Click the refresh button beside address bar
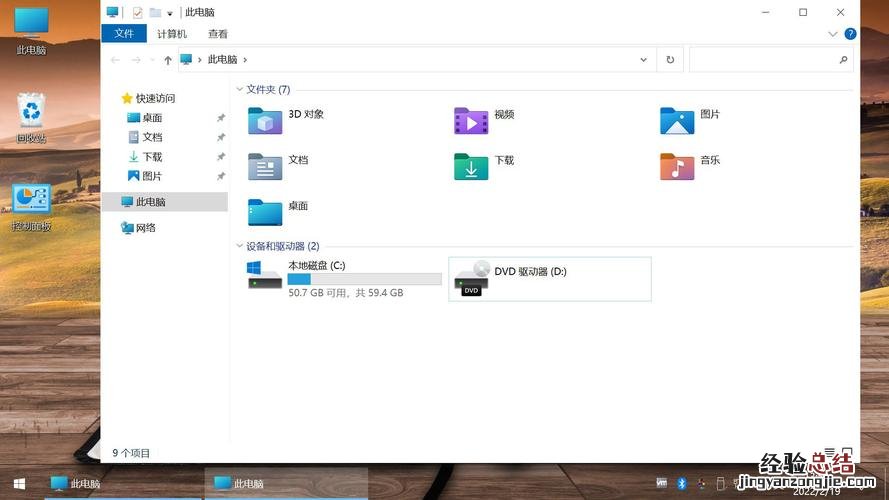889x500 pixels. pos(670,60)
